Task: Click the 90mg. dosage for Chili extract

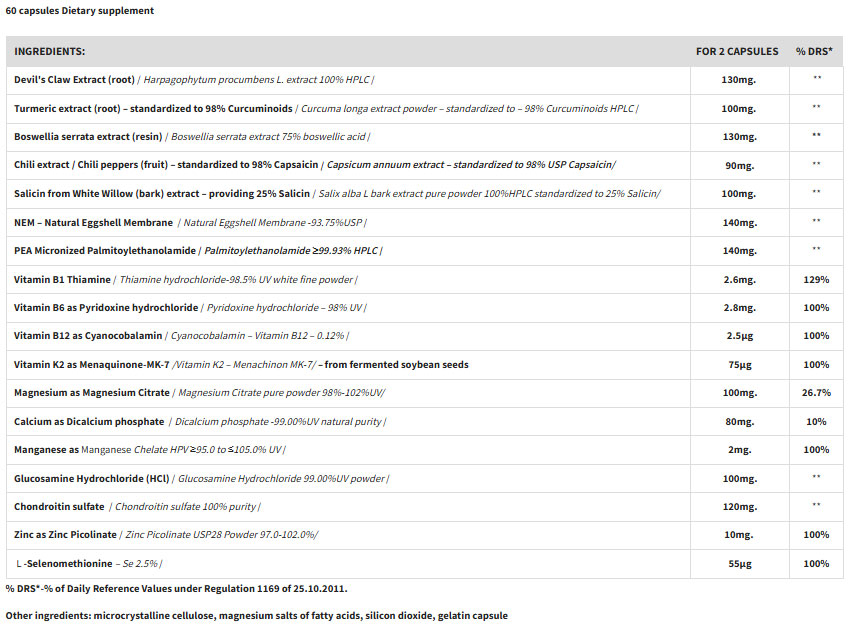Action: (739, 164)
